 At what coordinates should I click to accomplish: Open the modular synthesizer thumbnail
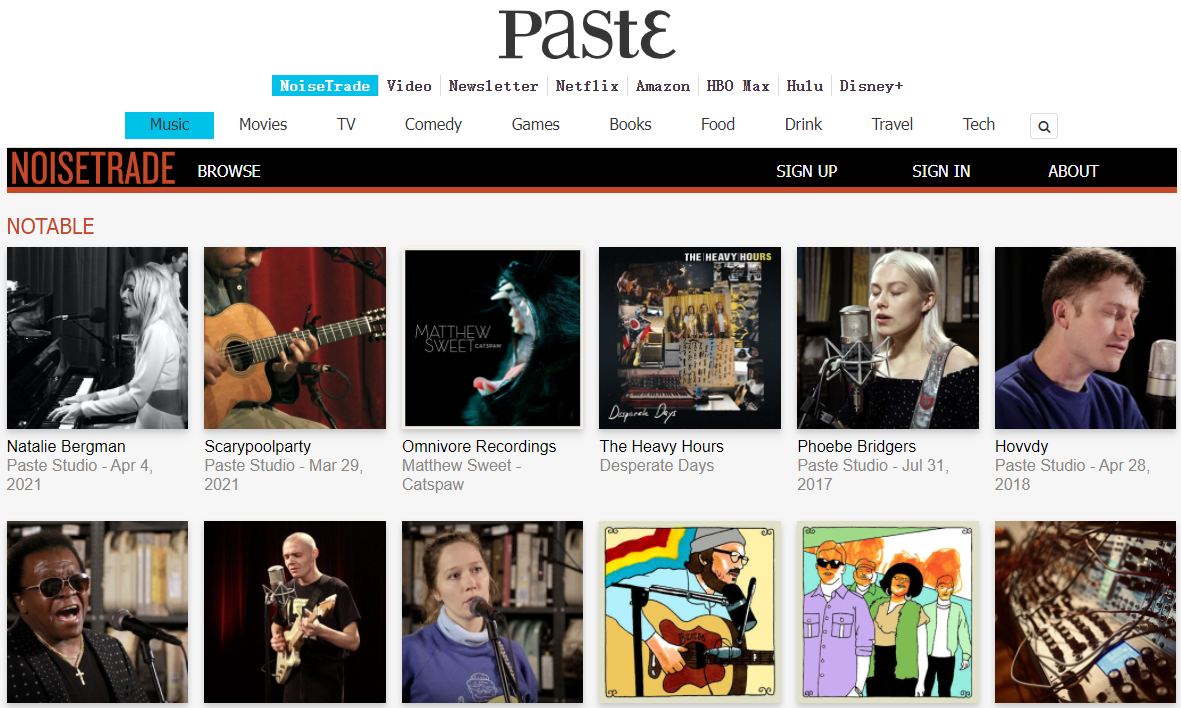1085,612
